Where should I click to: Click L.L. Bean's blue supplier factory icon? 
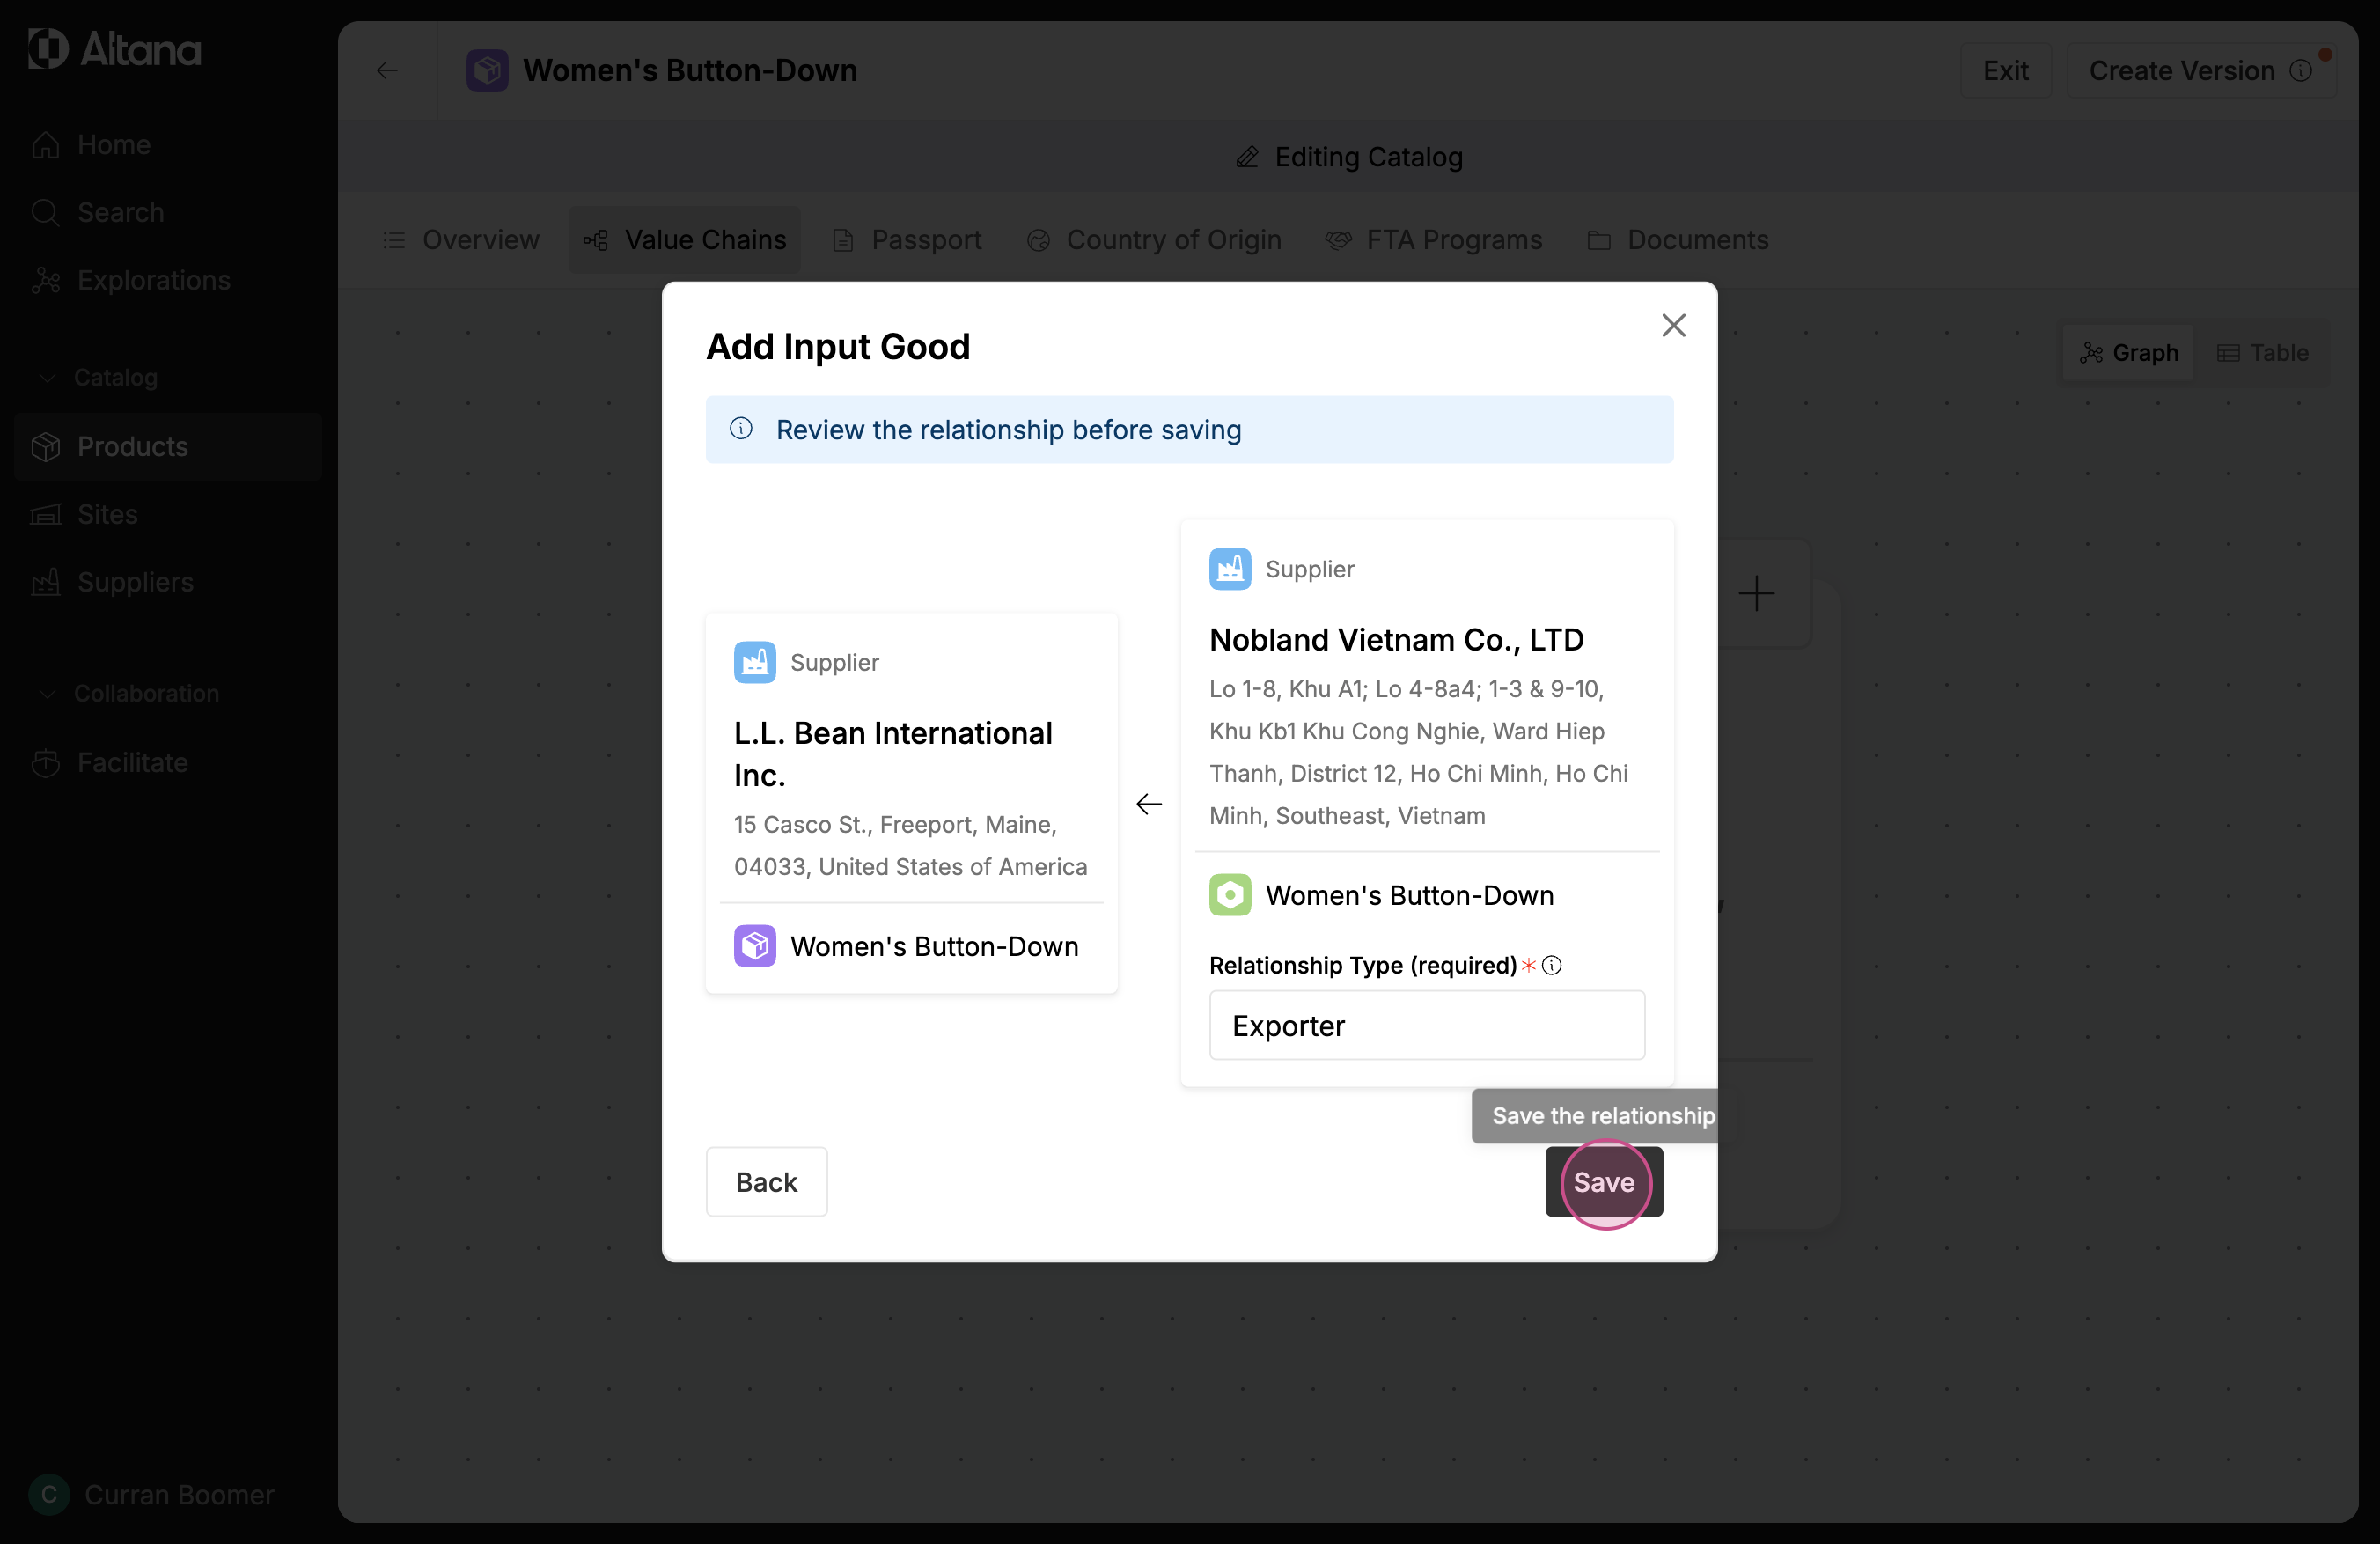point(754,662)
